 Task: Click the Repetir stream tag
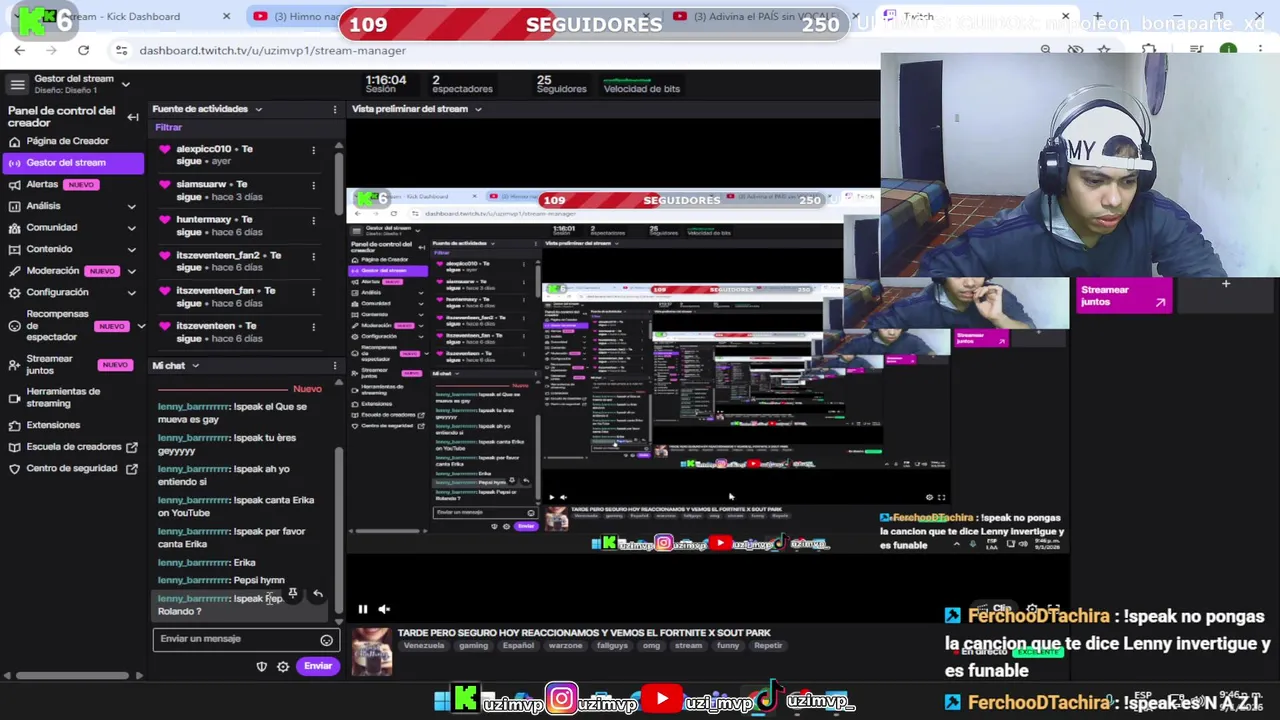tap(768, 646)
